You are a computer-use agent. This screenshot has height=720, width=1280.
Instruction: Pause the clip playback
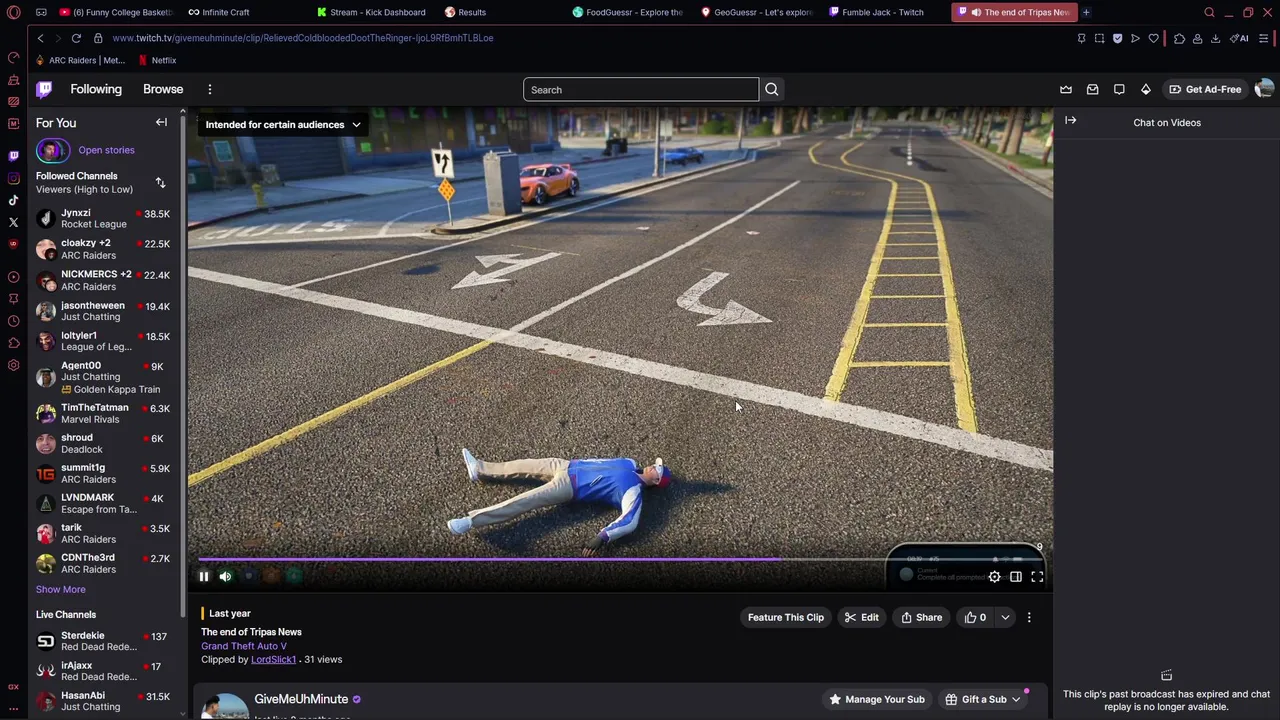(203, 576)
